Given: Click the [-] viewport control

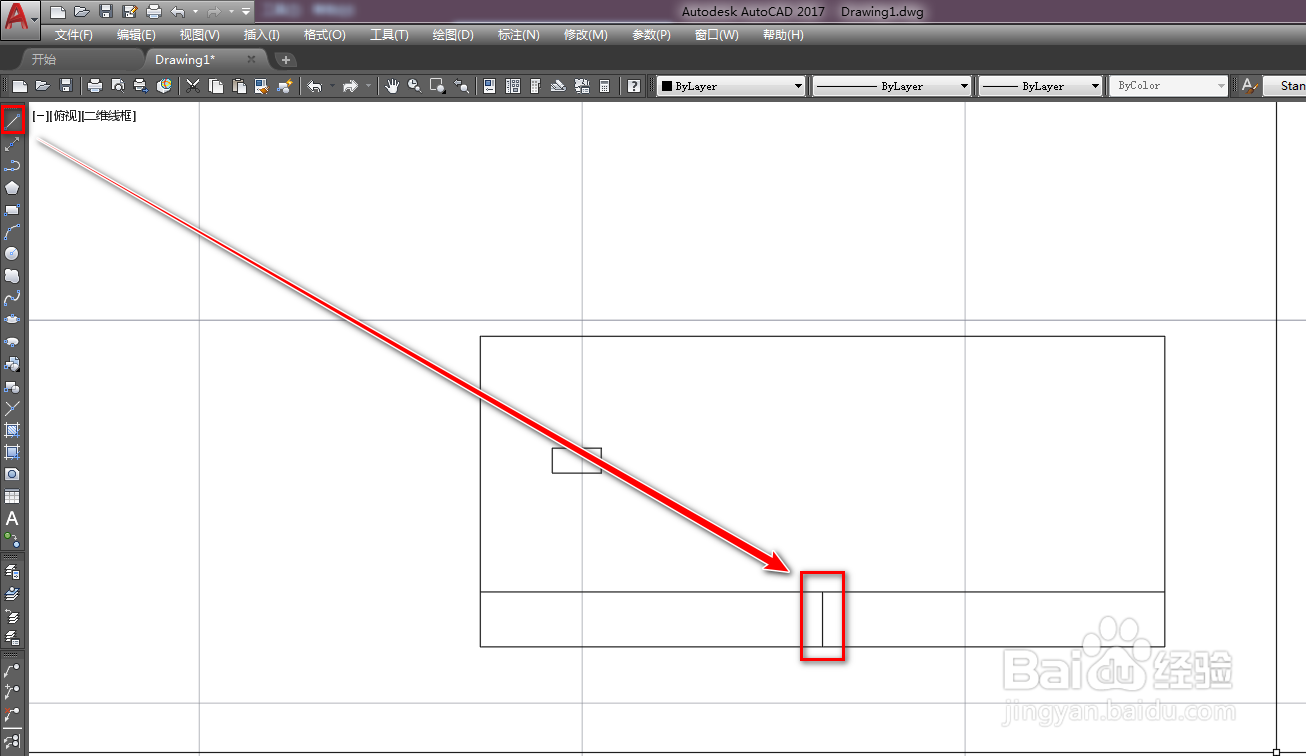Looking at the screenshot, I should click(38, 116).
